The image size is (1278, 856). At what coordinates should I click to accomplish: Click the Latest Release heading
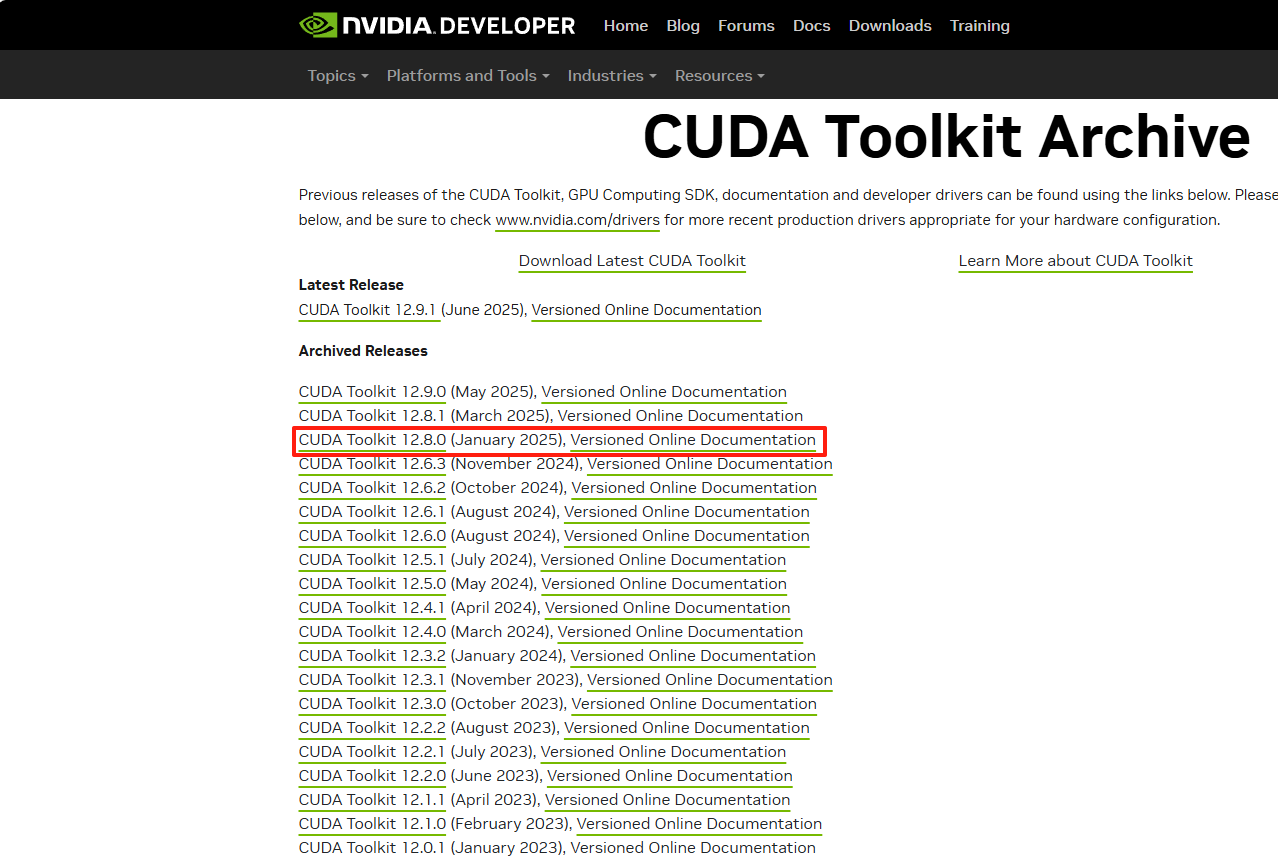click(x=351, y=285)
